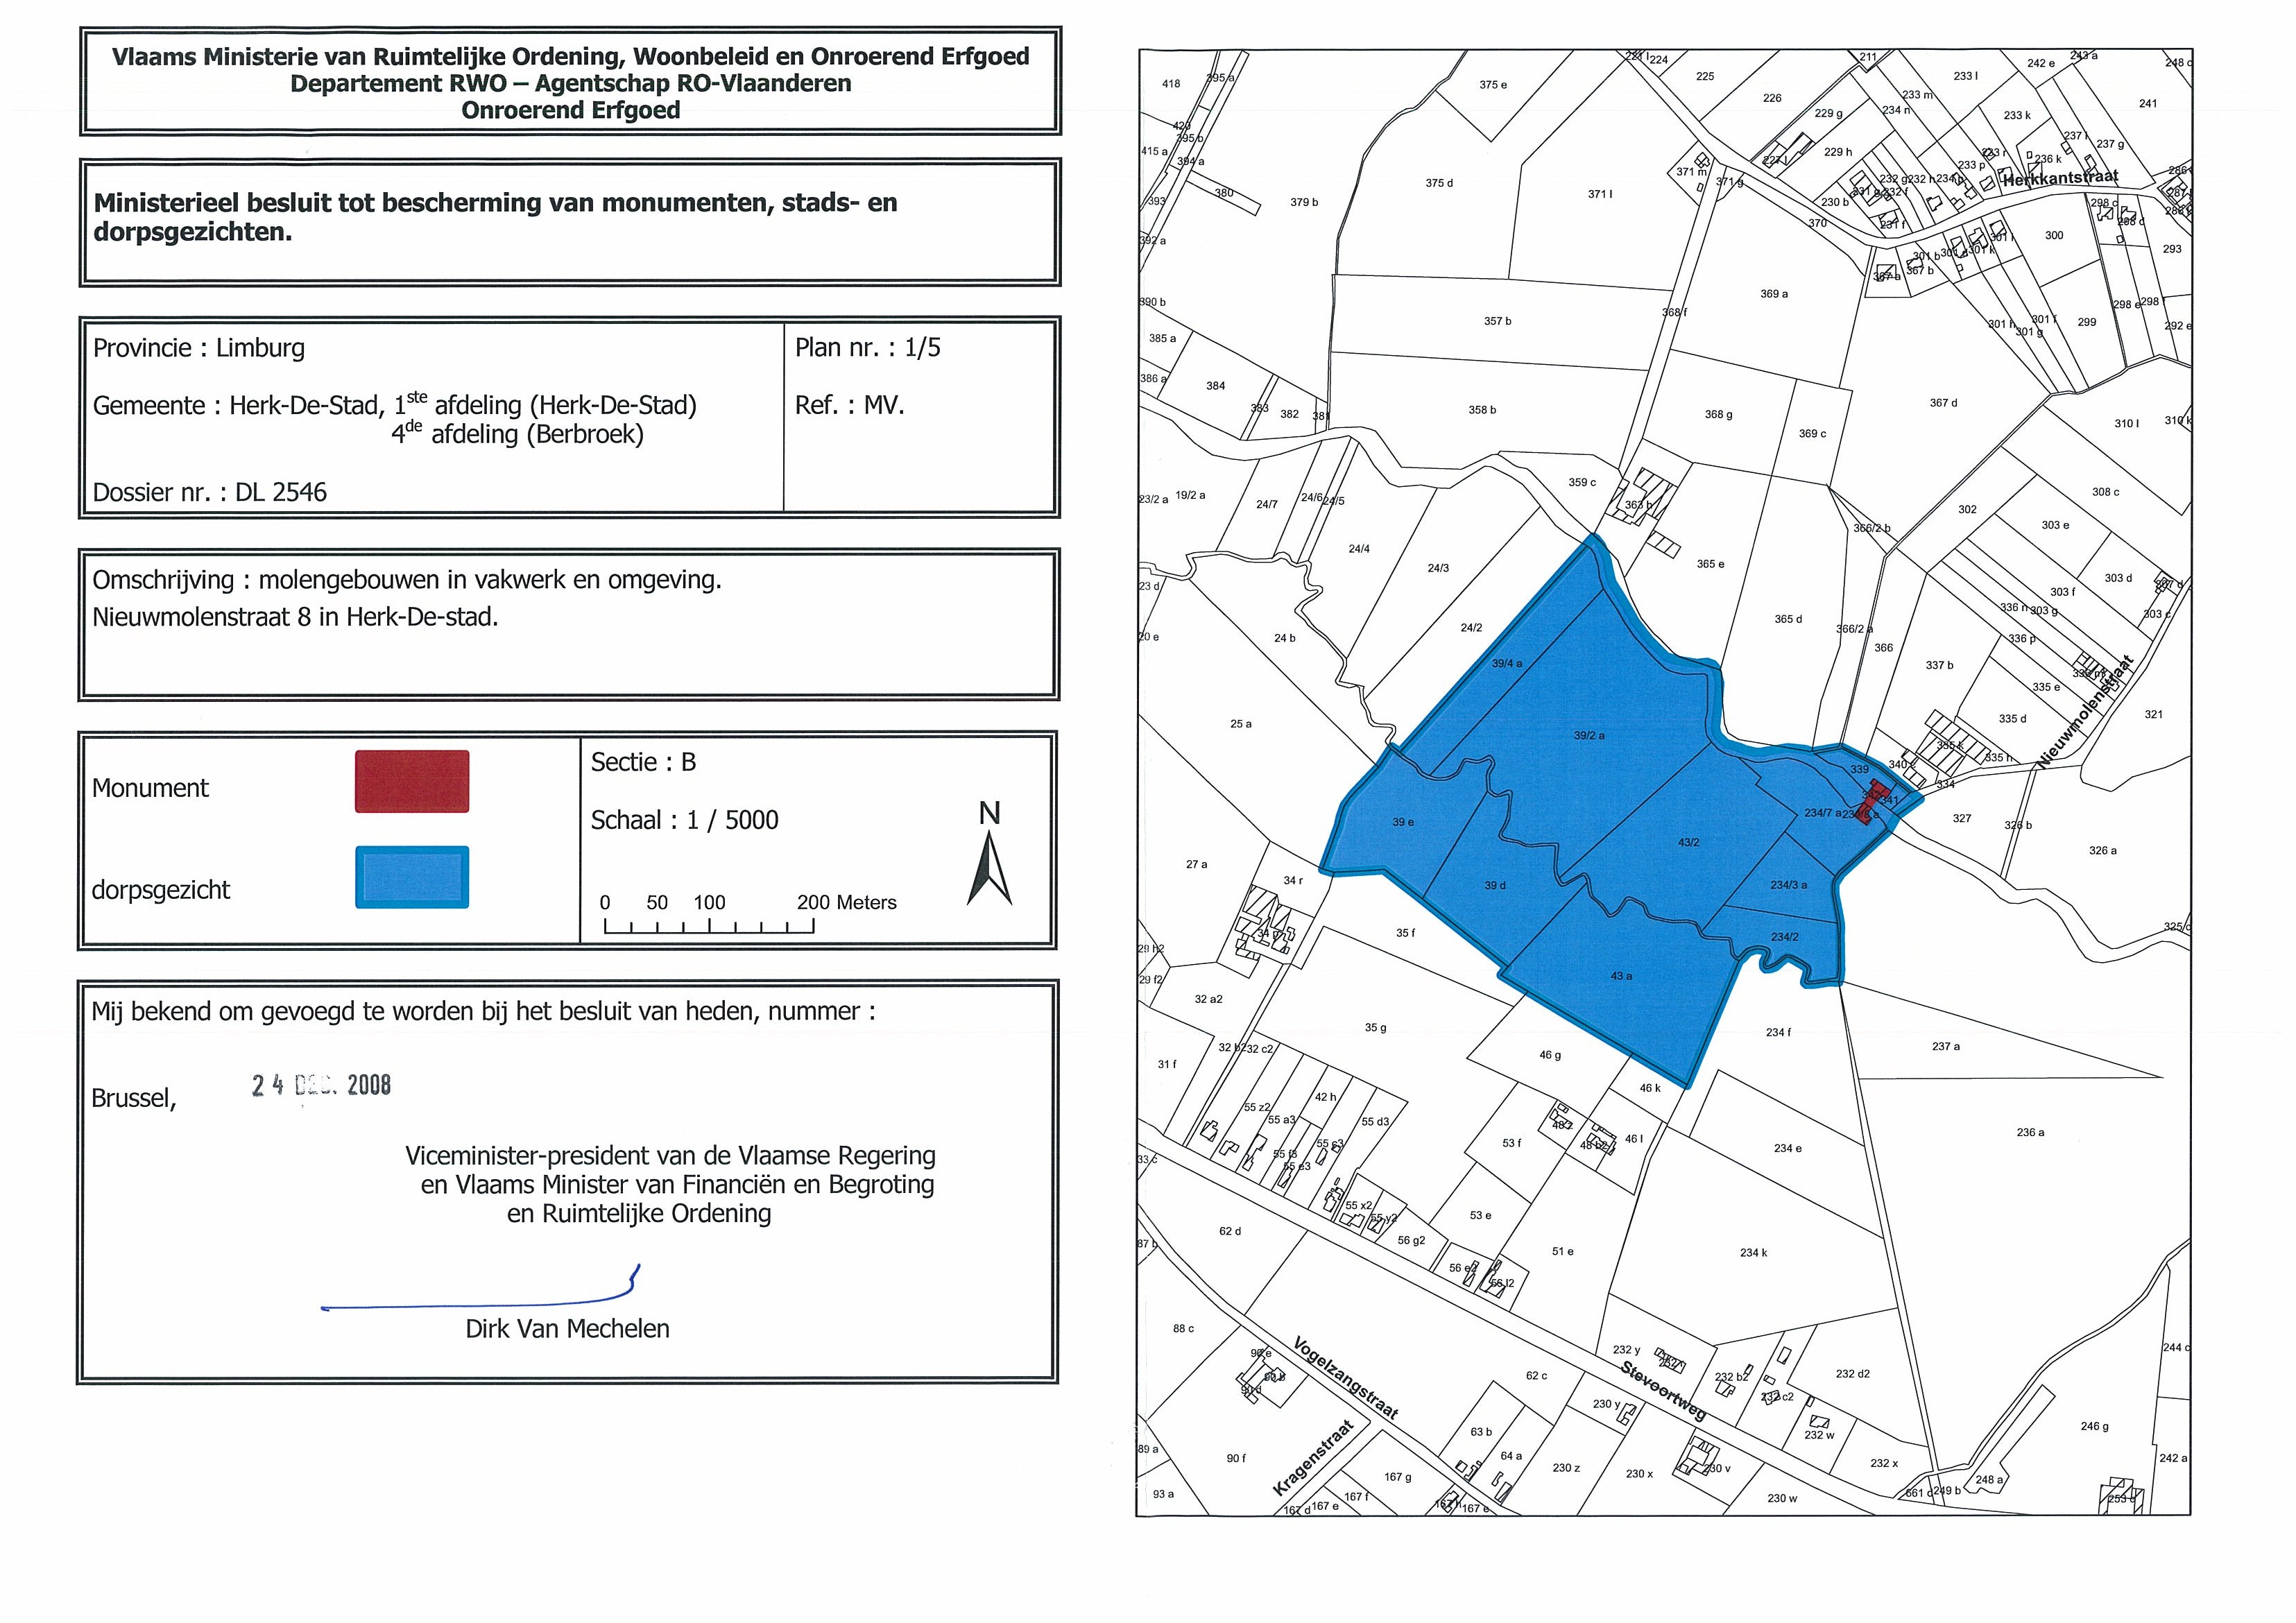Screen dimensions: 2296x1623
Task: Click parcel label 236 a
Action: (x=2030, y=1132)
